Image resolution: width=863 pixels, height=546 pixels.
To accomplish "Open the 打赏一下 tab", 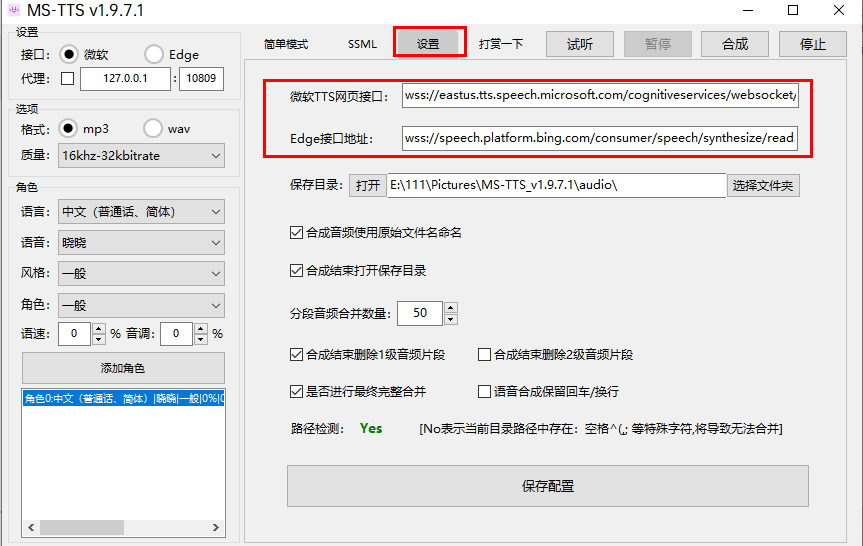I will click(x=501, y=44).
